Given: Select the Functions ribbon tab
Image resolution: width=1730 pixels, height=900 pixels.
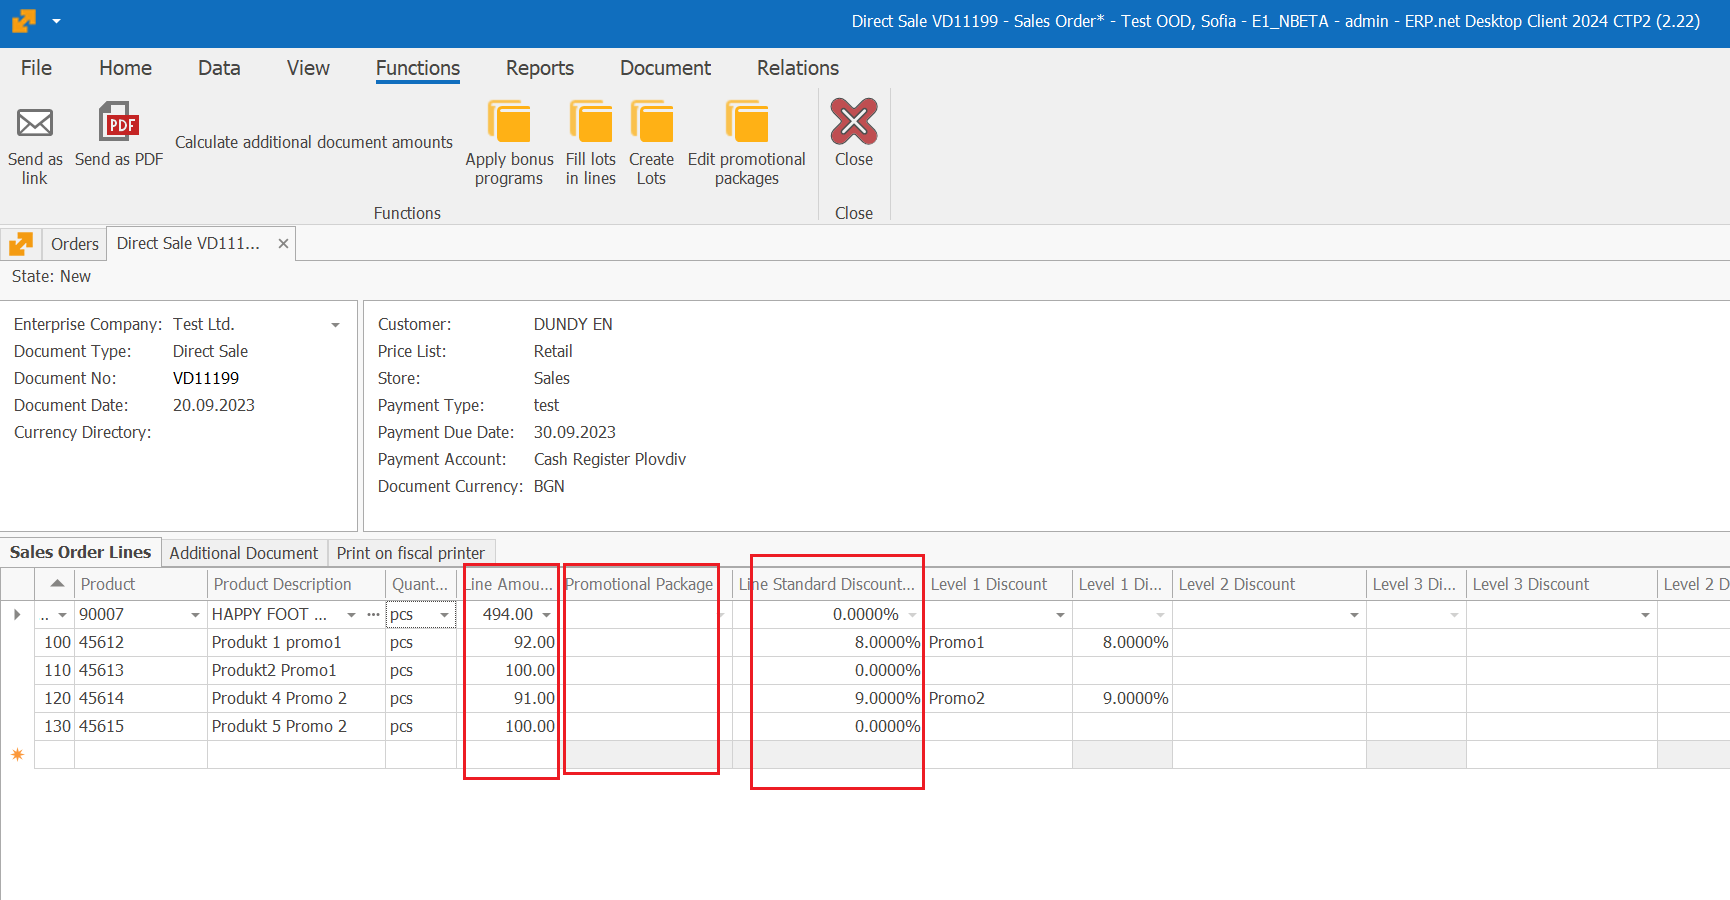Looking at the screenshot, I should tap(418, 68).
